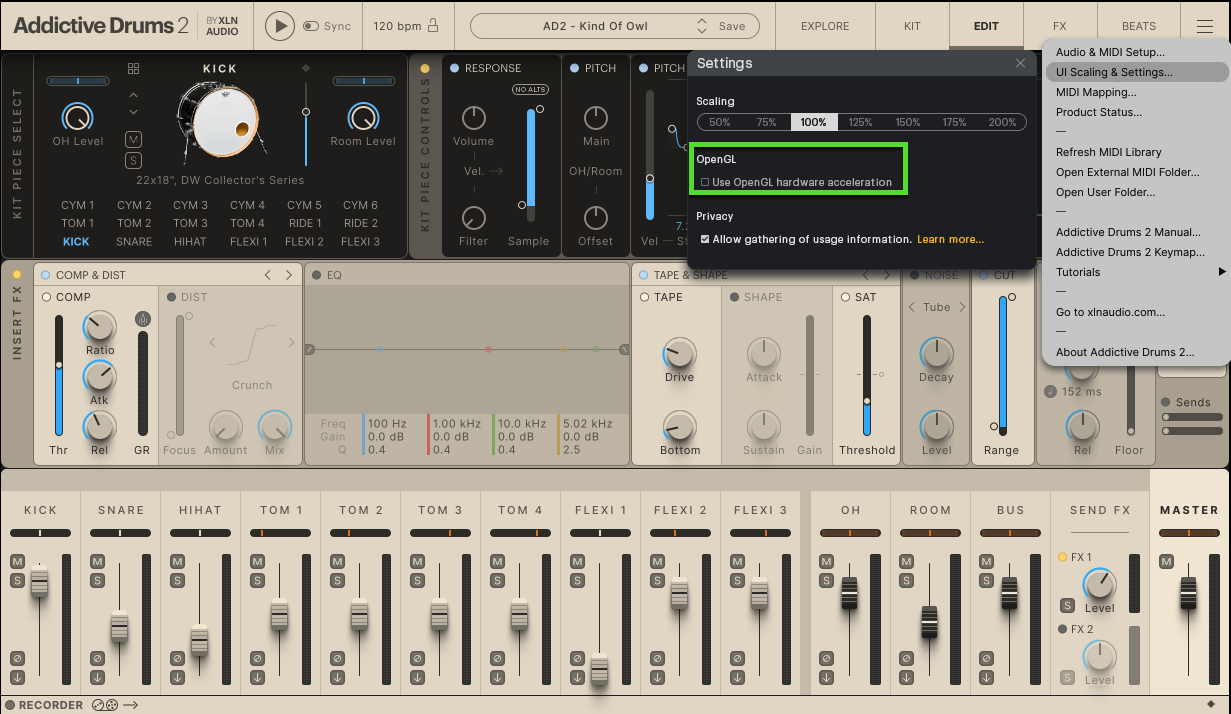Toggle the Sync switch

pos(310,26)
